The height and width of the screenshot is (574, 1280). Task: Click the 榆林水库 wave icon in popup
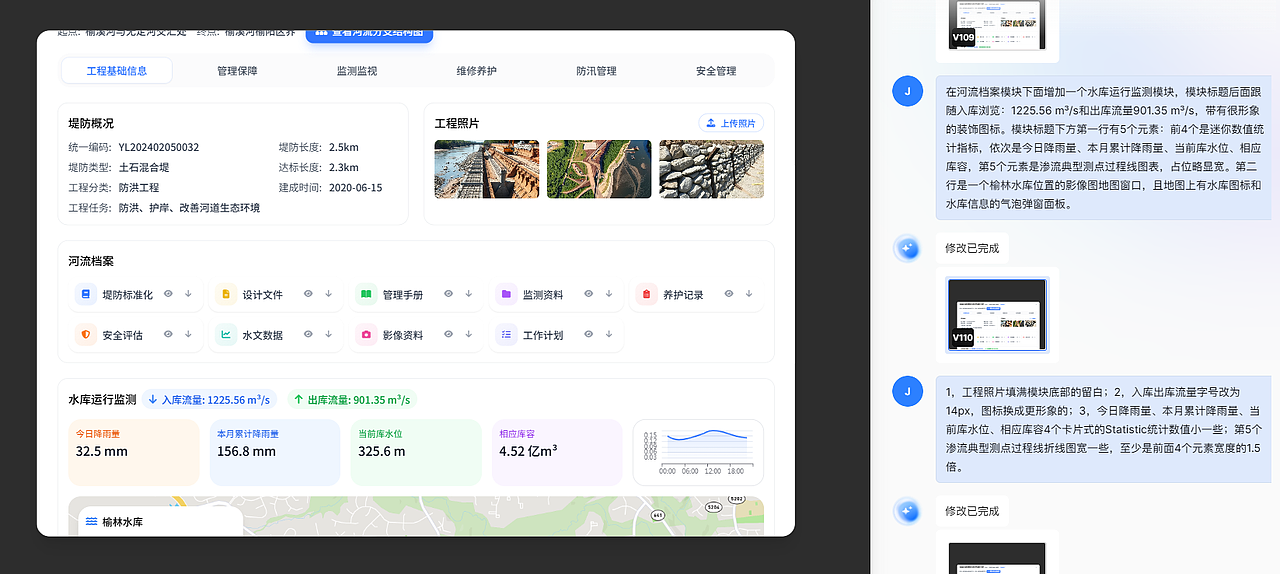pos(92,522)
